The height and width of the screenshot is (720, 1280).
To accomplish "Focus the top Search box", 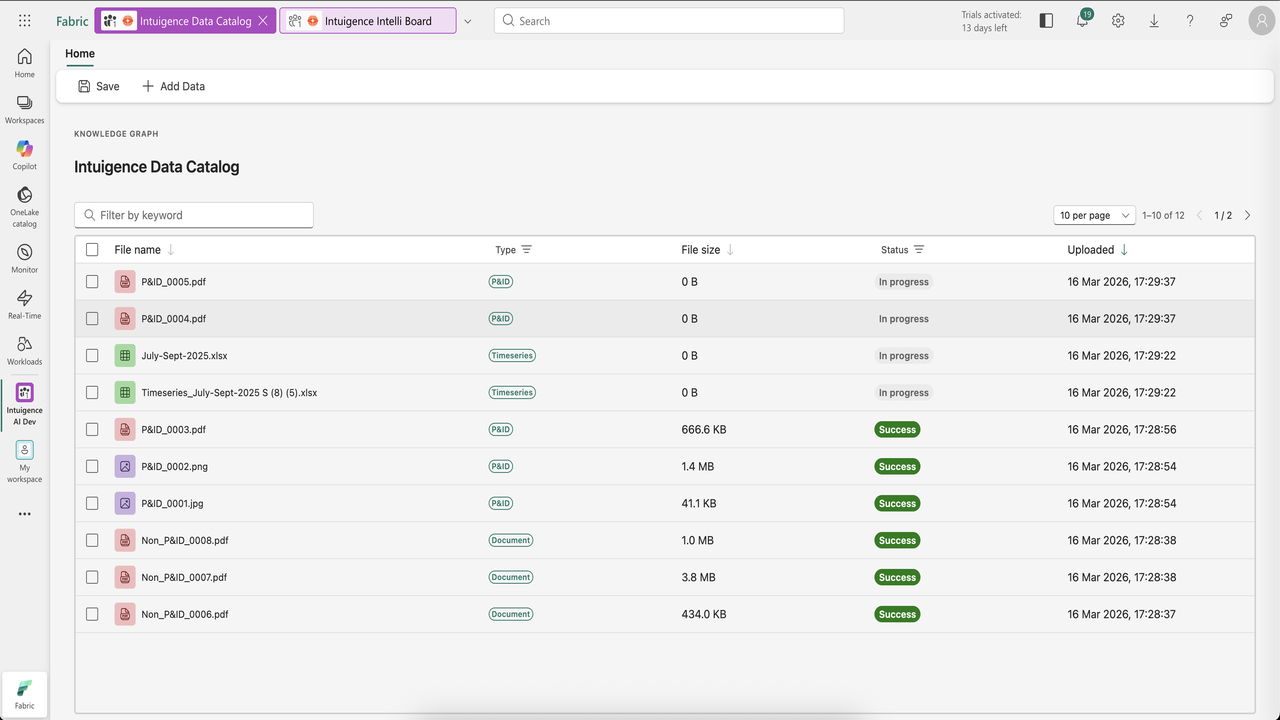I will pos(669,21).
